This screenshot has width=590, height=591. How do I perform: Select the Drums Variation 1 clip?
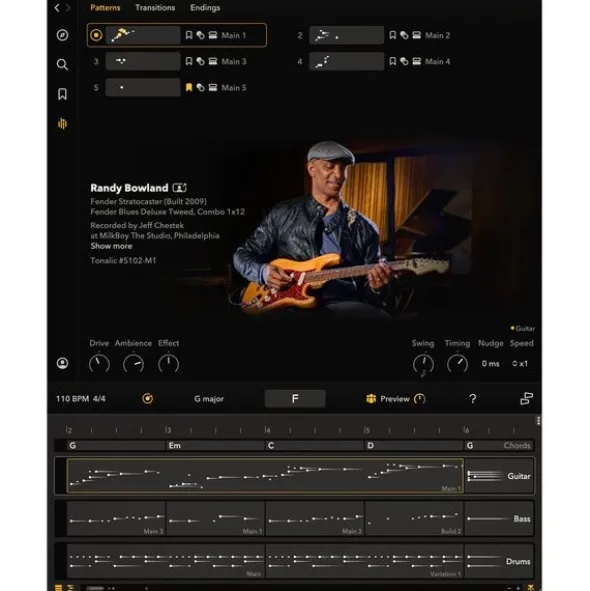(x=365, y=561)
